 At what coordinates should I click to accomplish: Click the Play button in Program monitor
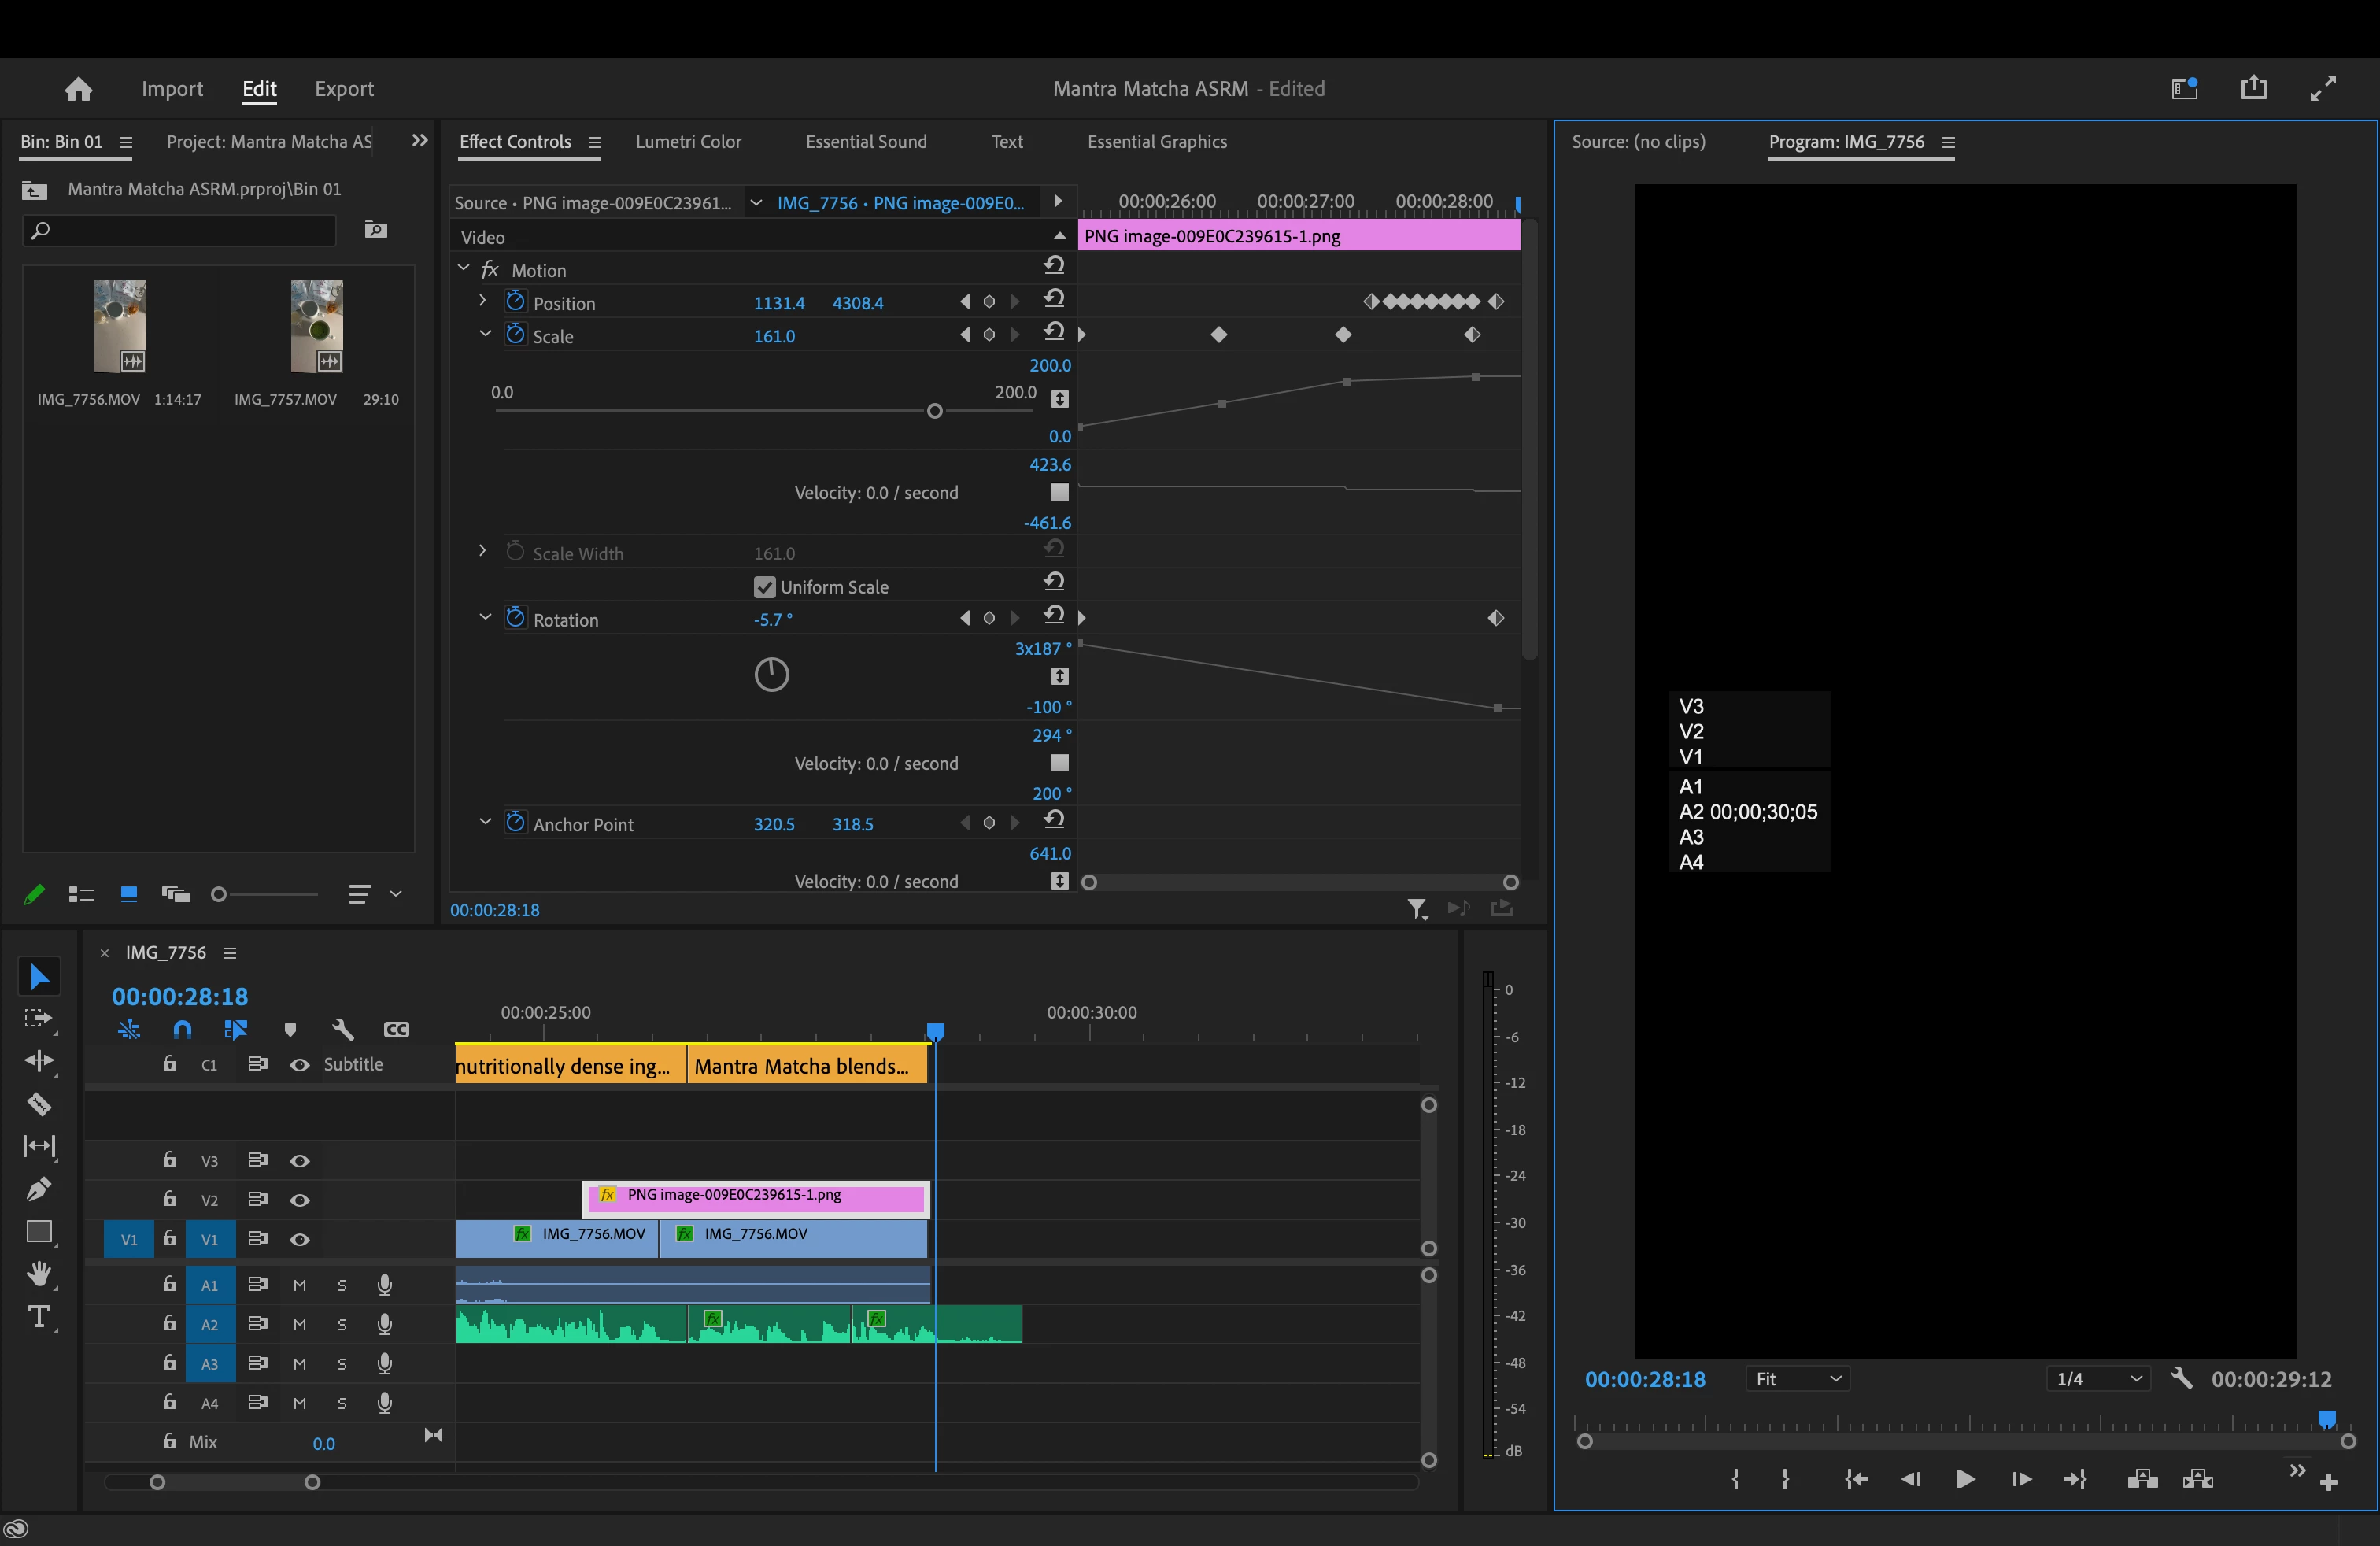(1964, 1479)
